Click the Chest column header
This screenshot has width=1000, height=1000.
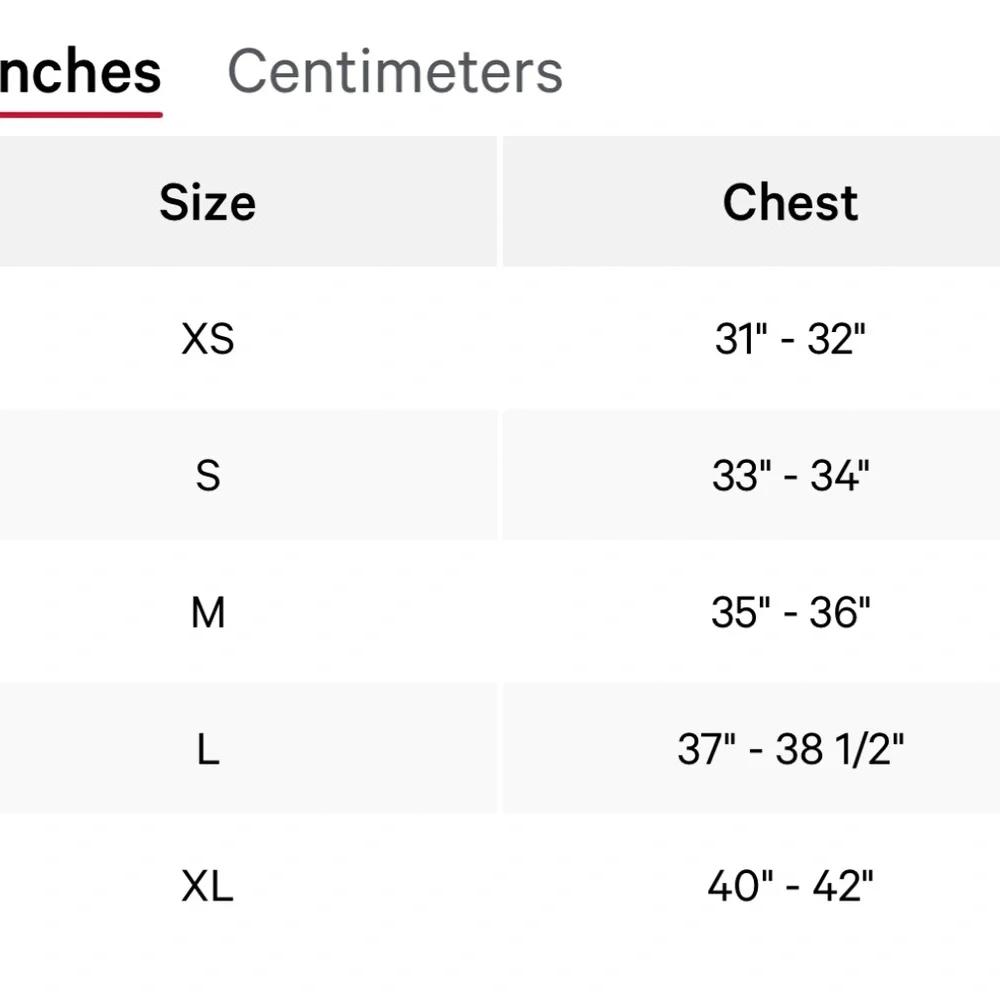tap(790, 203)
